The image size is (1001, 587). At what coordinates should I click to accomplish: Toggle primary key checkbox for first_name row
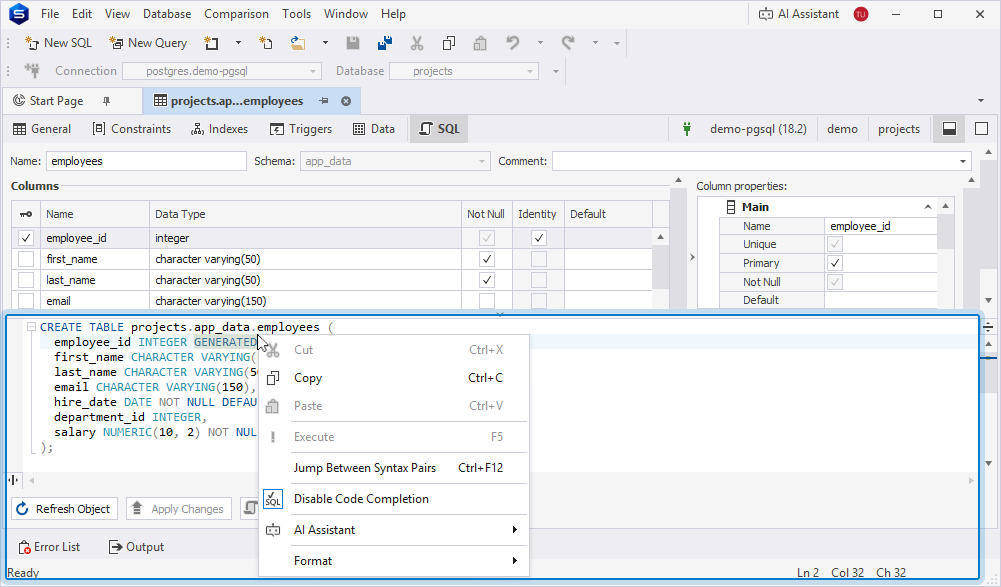tap(26, 259)
